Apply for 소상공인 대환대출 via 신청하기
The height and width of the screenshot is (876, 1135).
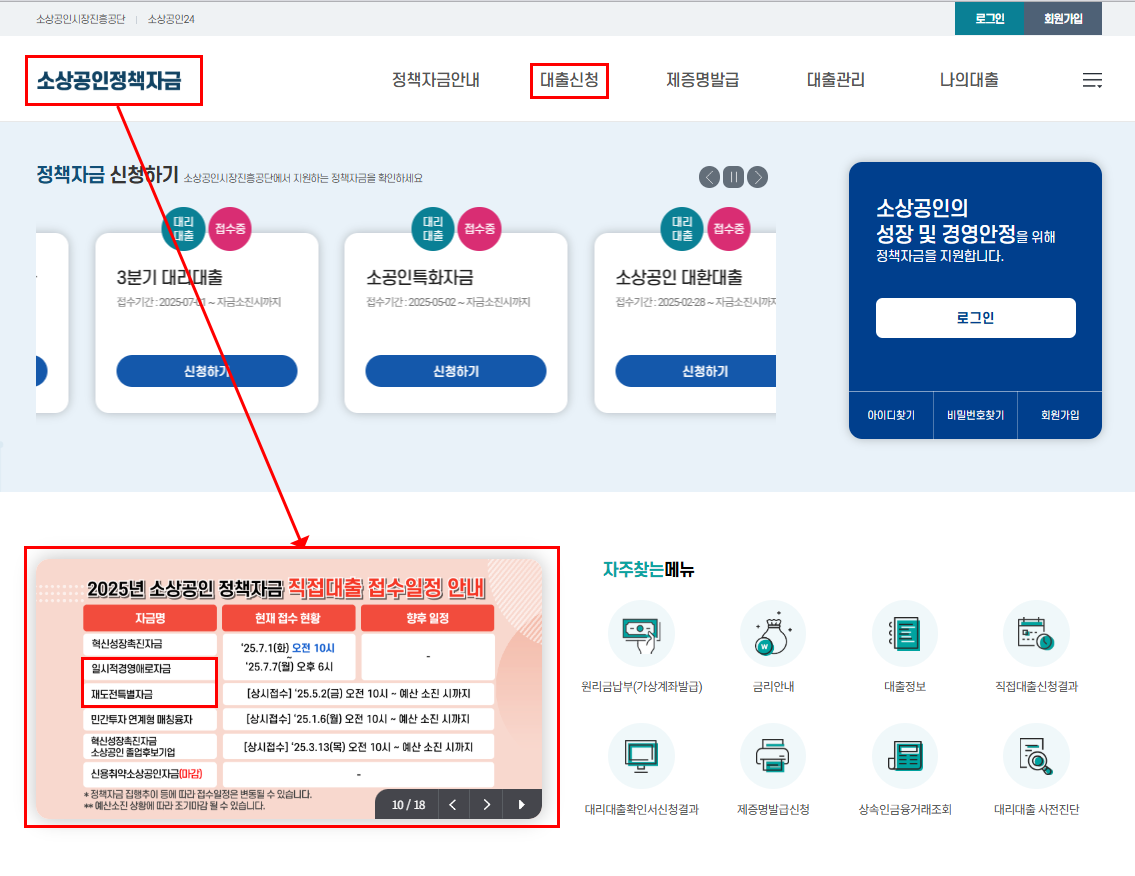(696, 371)
